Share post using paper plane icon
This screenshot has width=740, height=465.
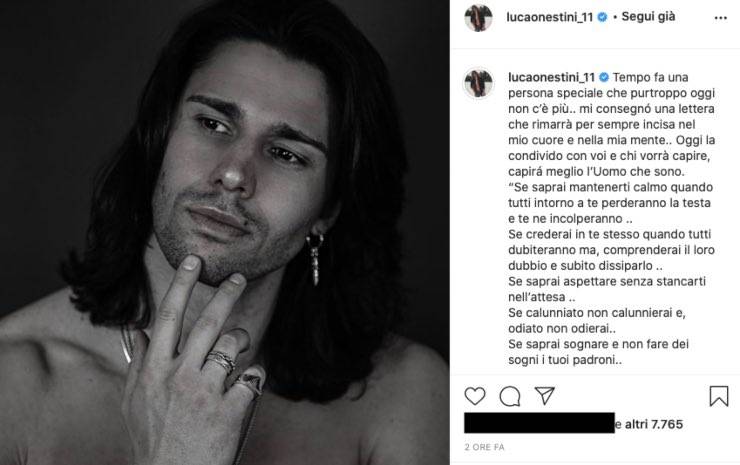[x=544, y=395]
